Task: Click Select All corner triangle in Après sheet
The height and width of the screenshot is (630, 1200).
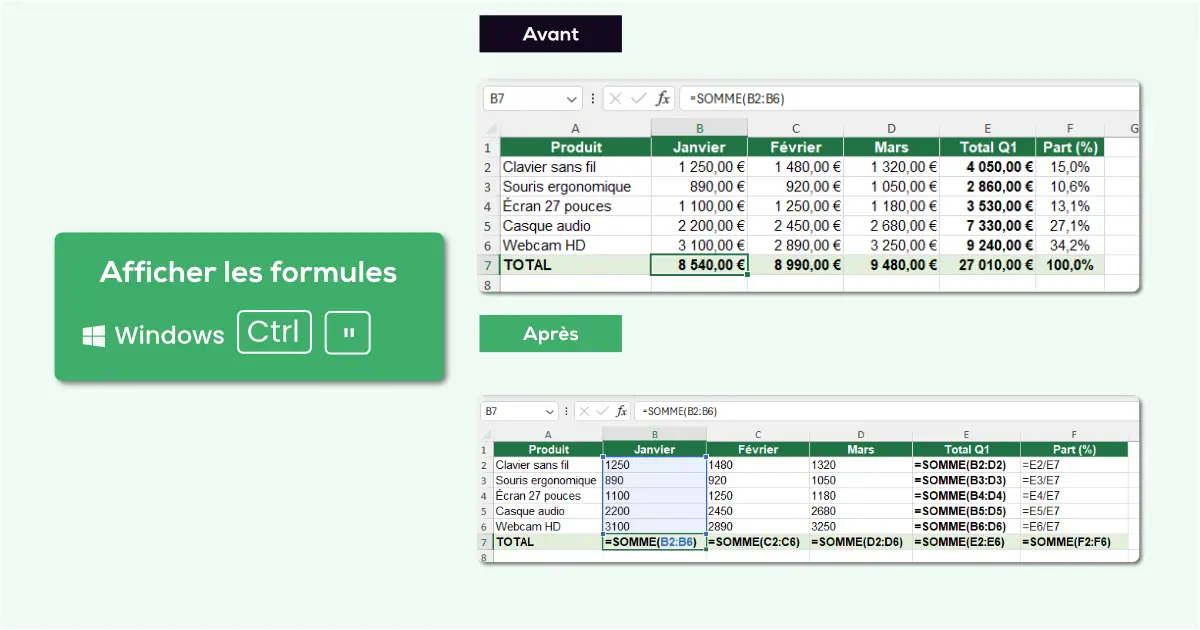Action: click(486, 434)
